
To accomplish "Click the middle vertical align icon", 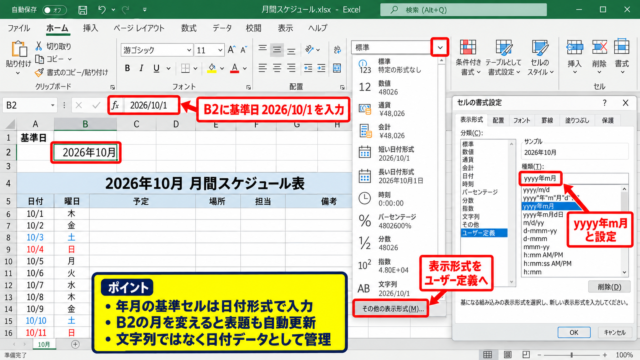I will pos(277,50).
